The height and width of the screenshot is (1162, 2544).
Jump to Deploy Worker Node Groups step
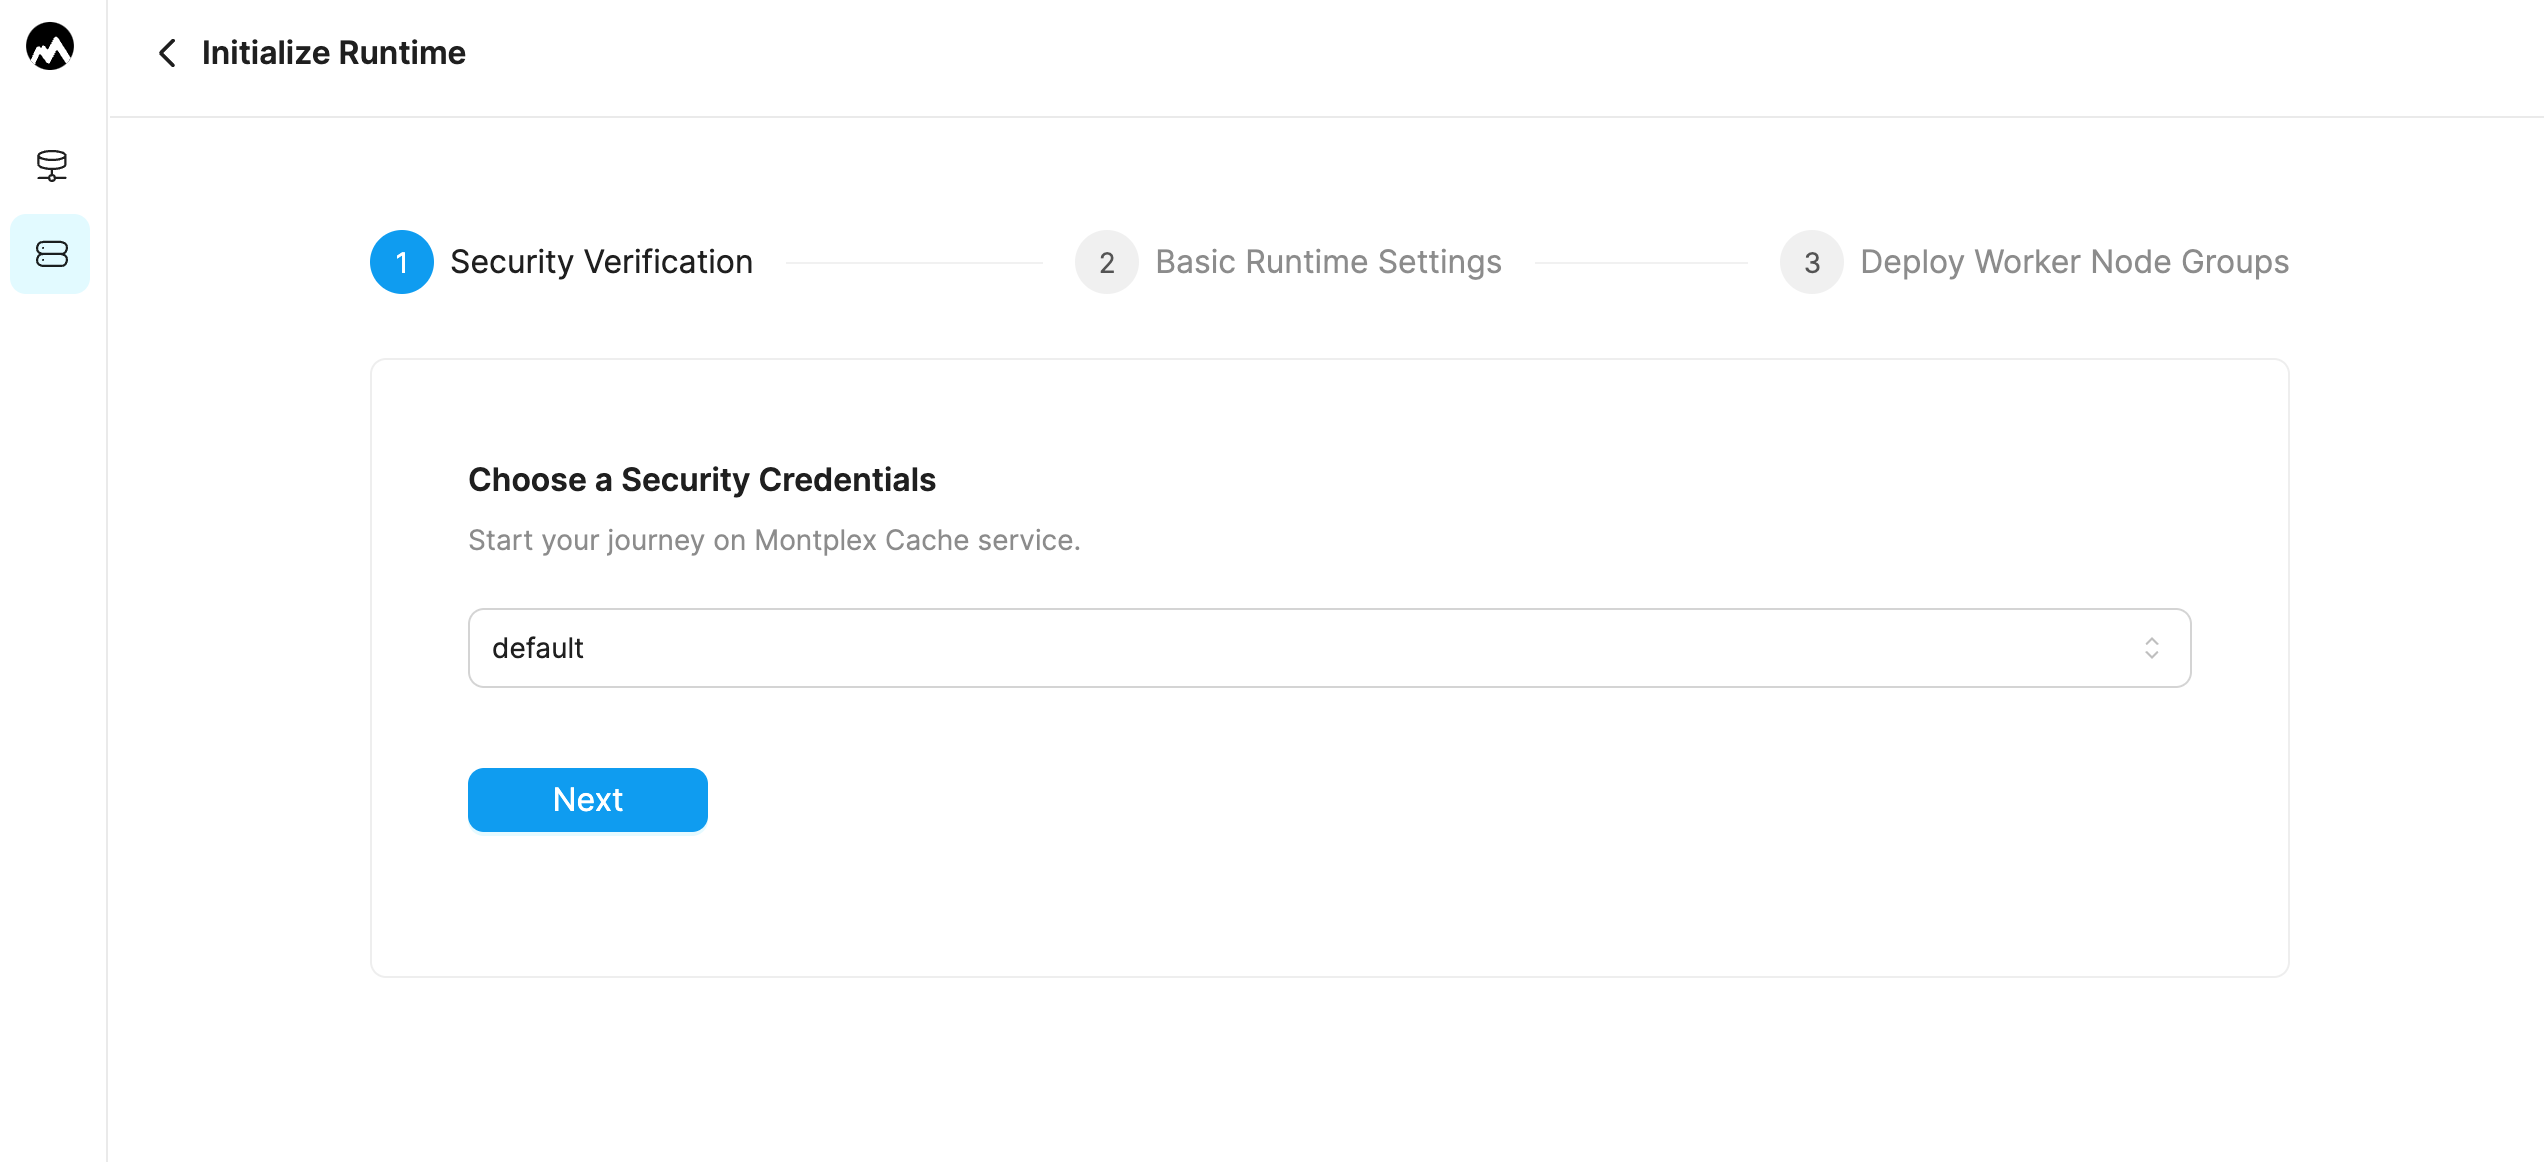pos(2074,262)
